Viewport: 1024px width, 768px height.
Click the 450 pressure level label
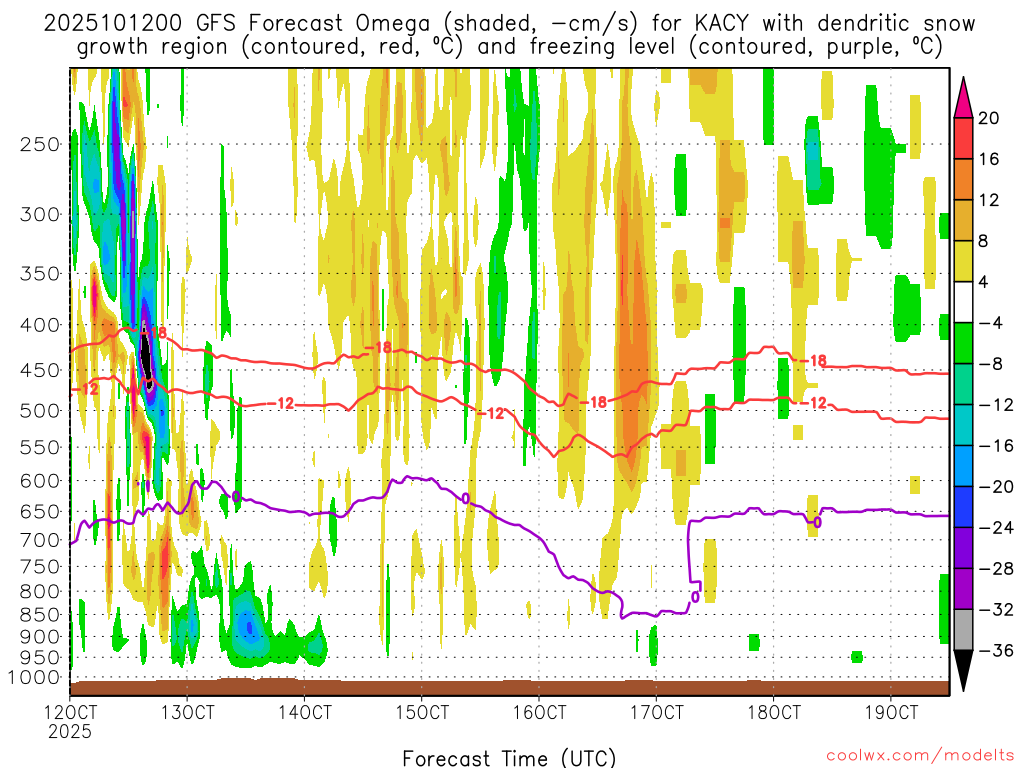(x=40, y=370)
